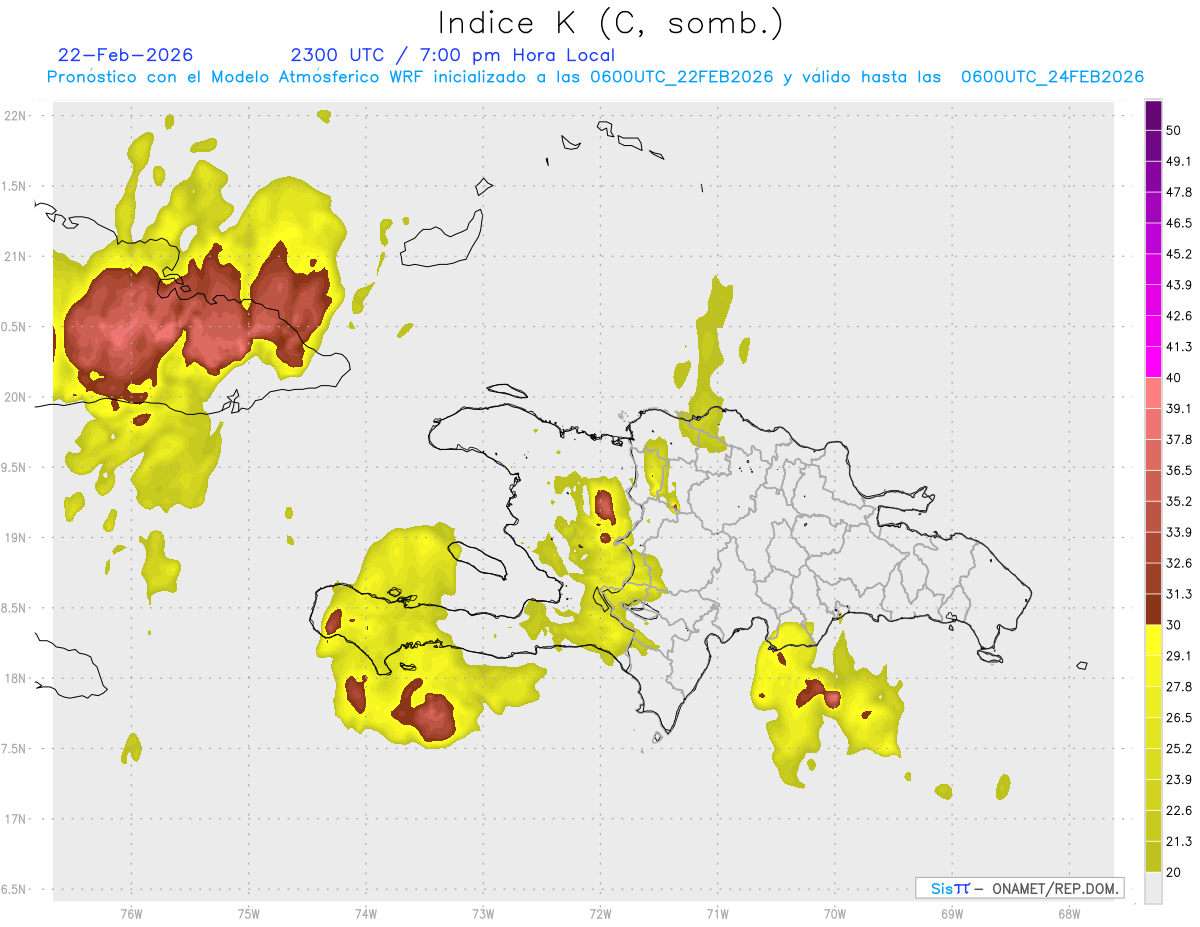The height and width of the screenshot is (927, 1200).
Task: Click the '70W' longitude label
Action: pyautogui.click(x=834, y=913)
